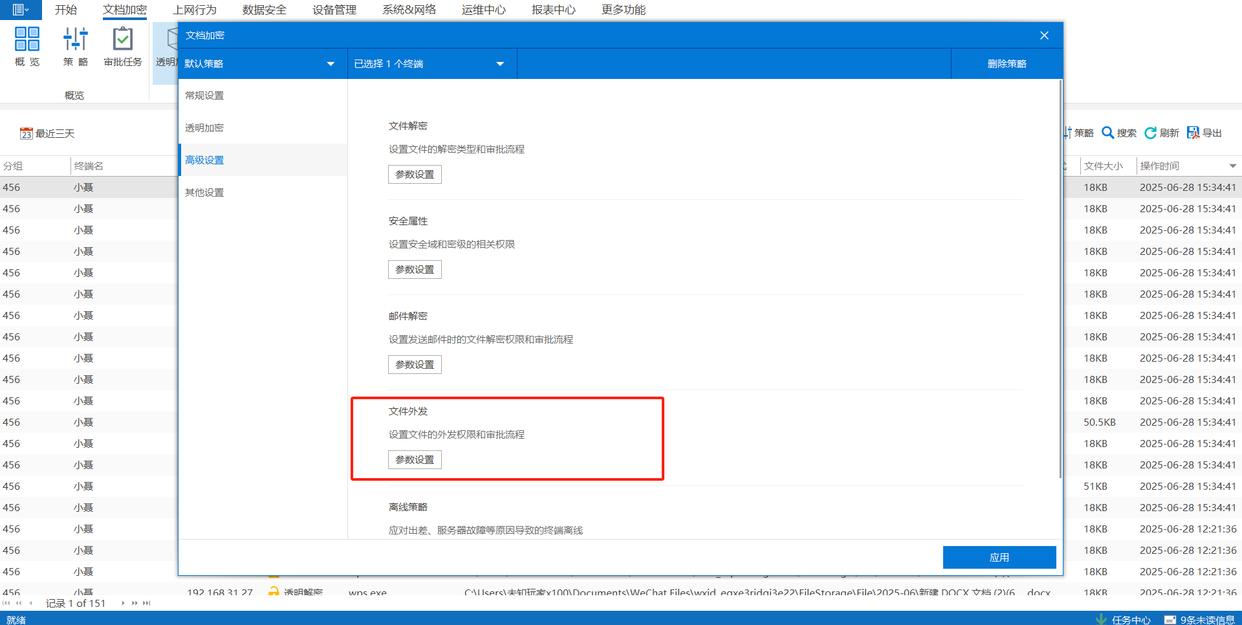The image size is (1242, 625).
Task: Open the 任务中心 download icon in status bar
Action: pos(1102,619)
